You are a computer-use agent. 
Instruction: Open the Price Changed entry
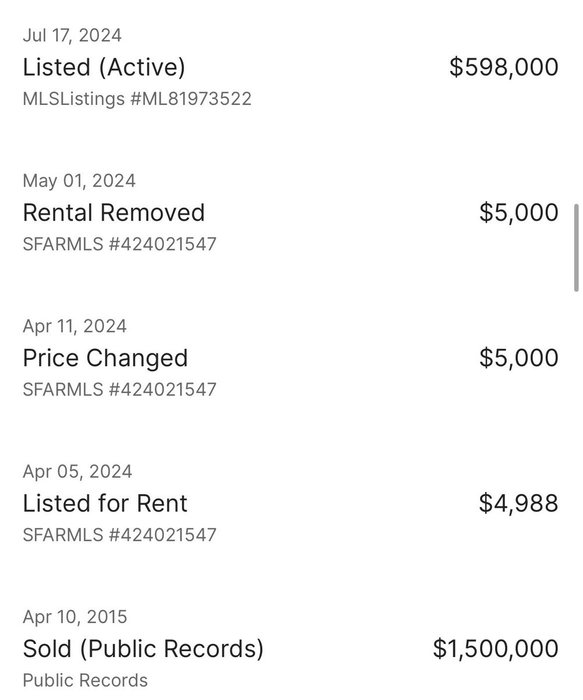point(105,358)
